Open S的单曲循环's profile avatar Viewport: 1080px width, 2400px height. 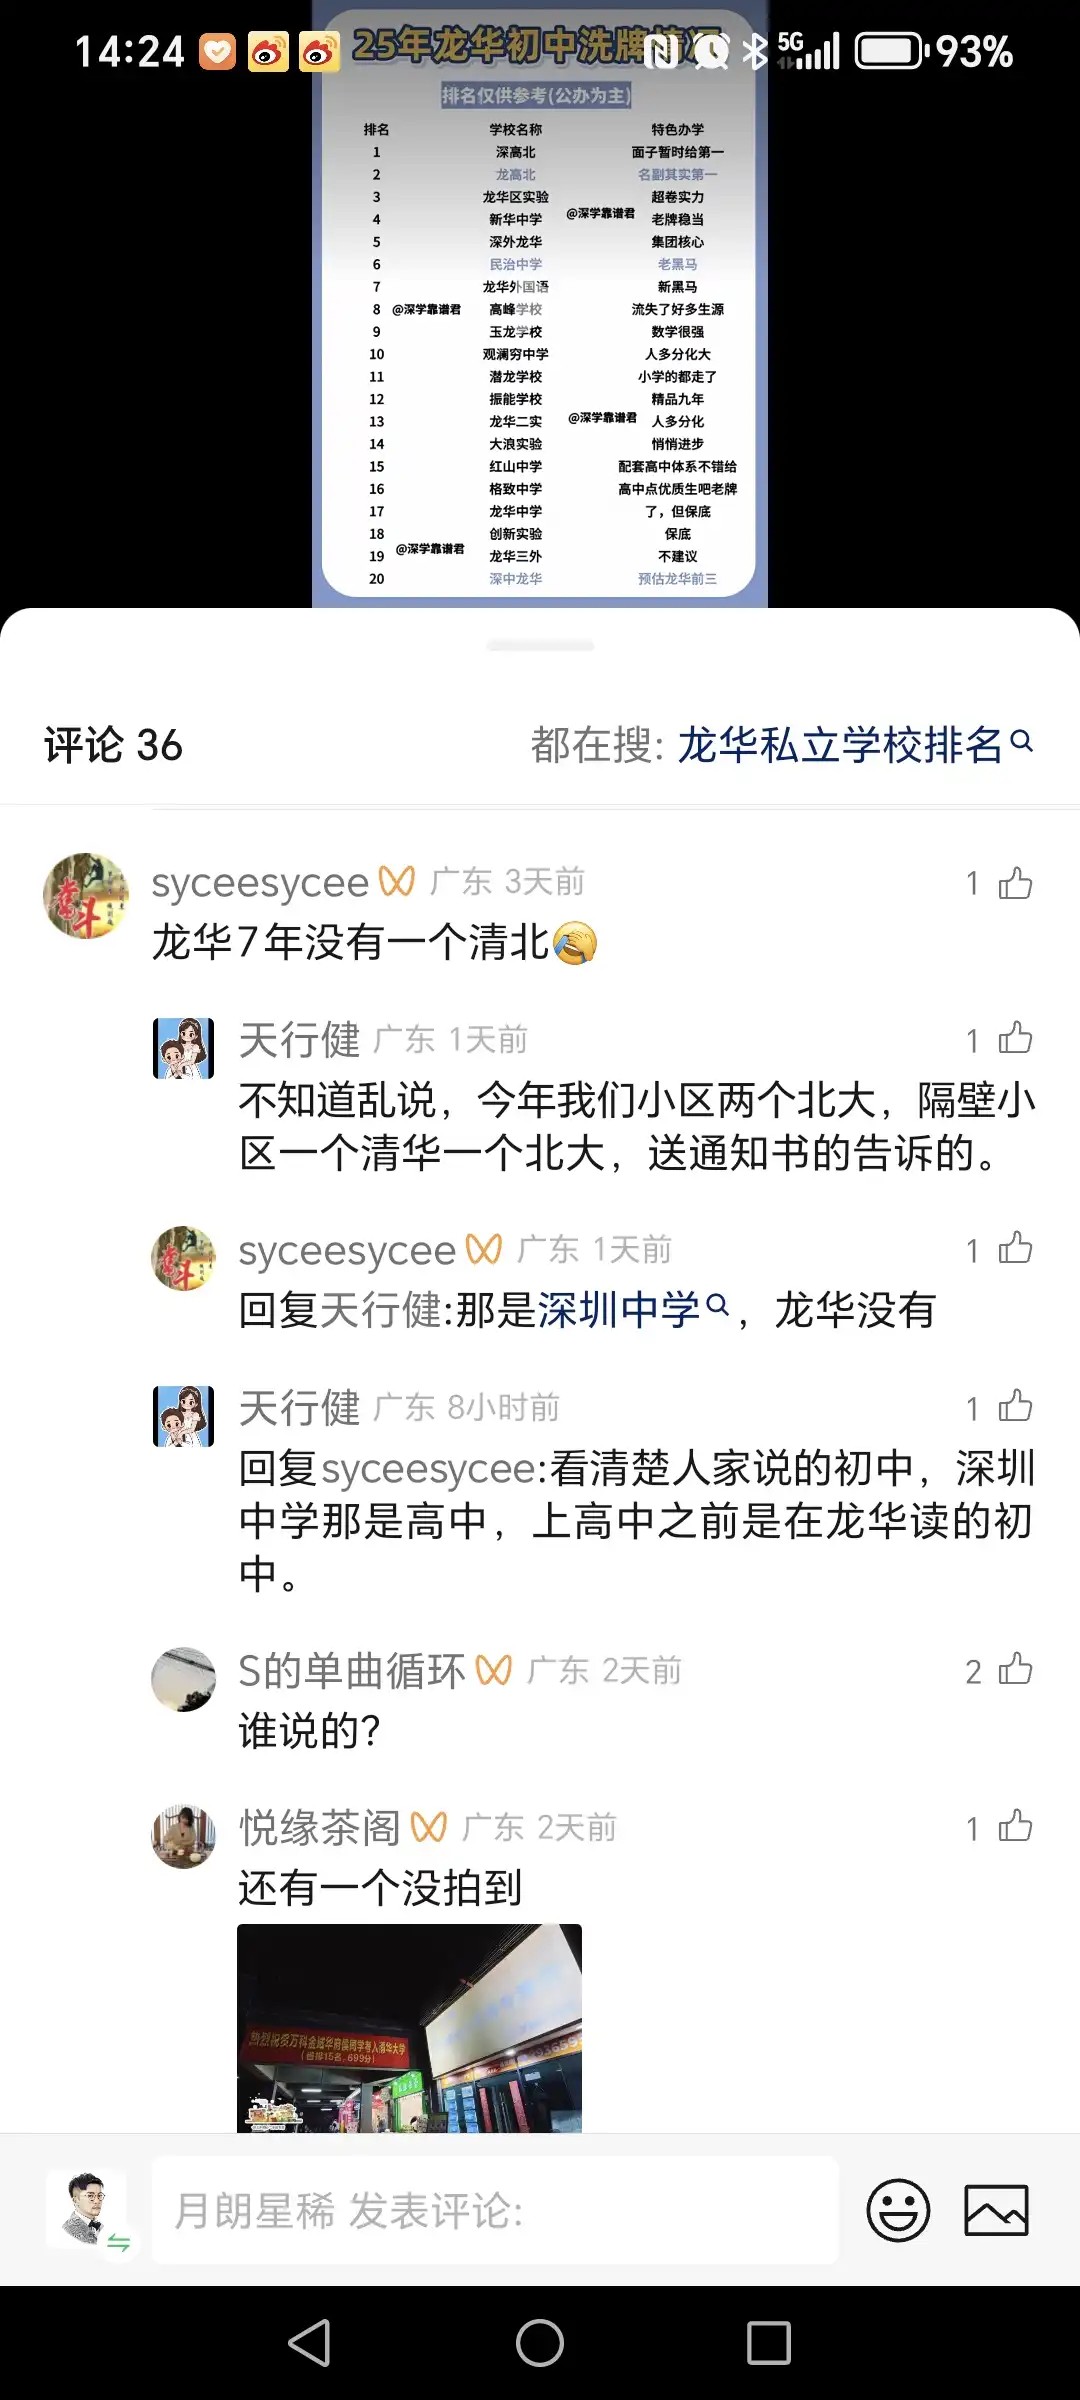[x=183, y=1679]
